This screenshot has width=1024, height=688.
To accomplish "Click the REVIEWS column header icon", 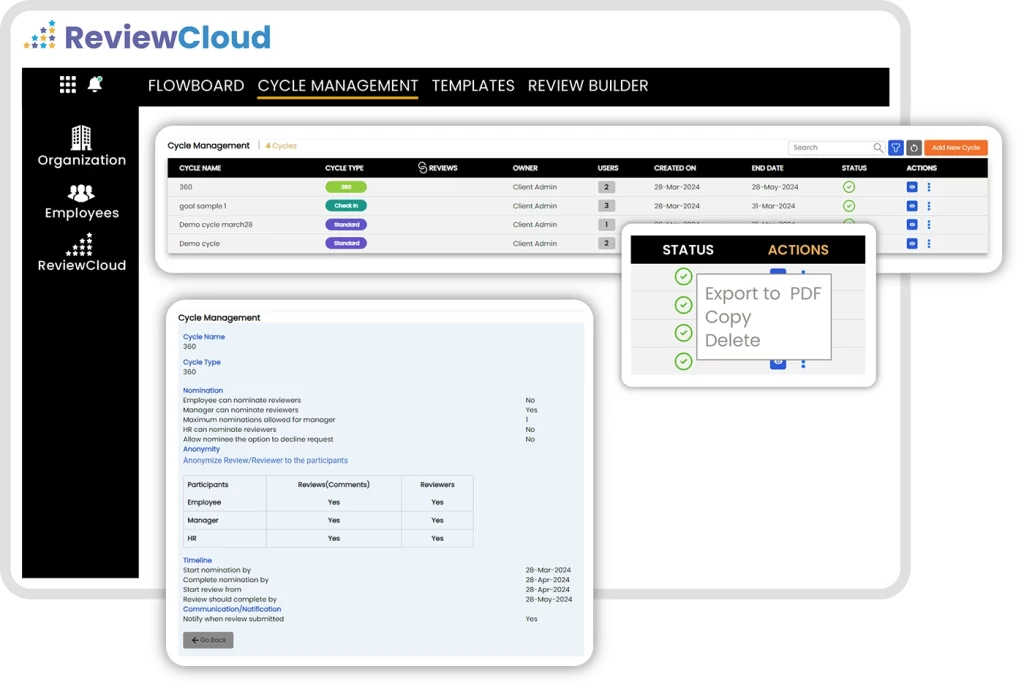I will 422,168.
